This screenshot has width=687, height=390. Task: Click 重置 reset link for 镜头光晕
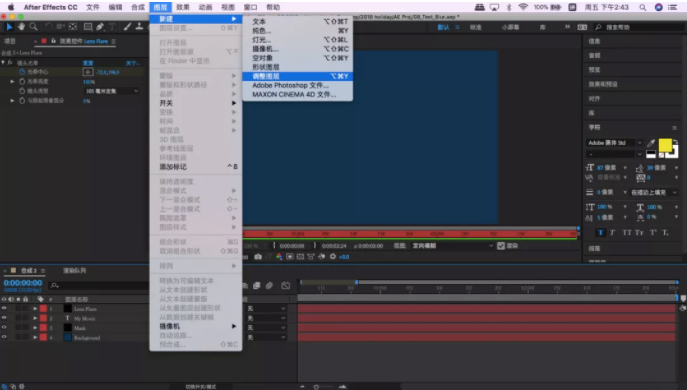point(88,63)
